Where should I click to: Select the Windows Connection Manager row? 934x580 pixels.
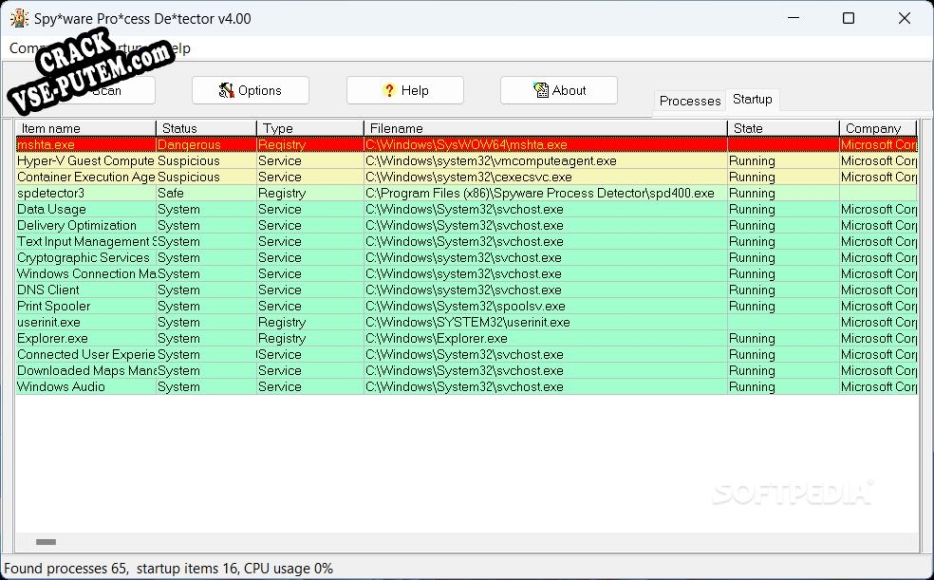(466, 273)
